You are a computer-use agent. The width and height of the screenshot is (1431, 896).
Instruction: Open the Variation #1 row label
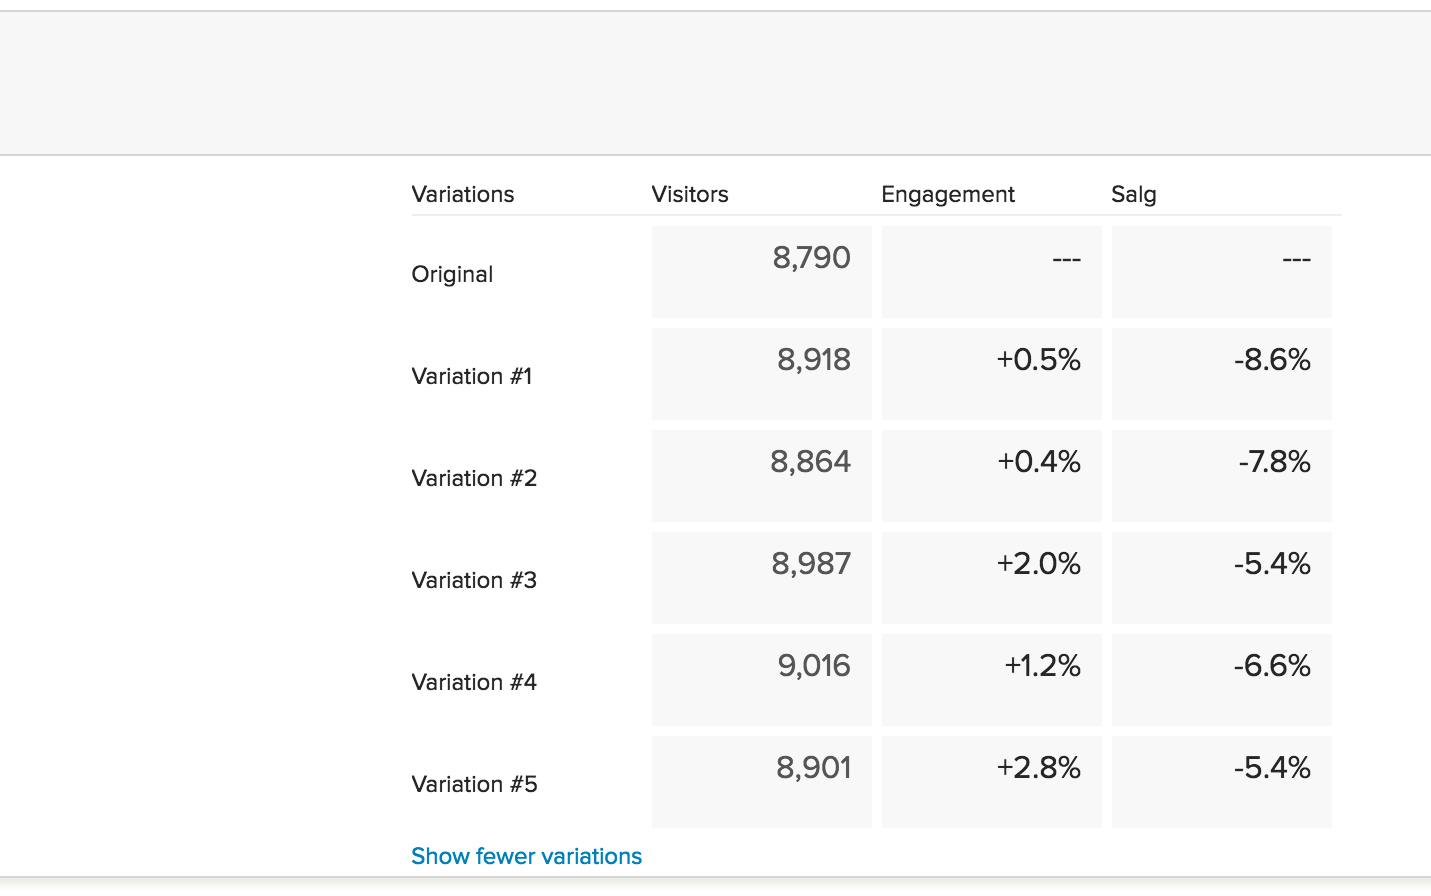pyautogui.click(x=471, y=376)
